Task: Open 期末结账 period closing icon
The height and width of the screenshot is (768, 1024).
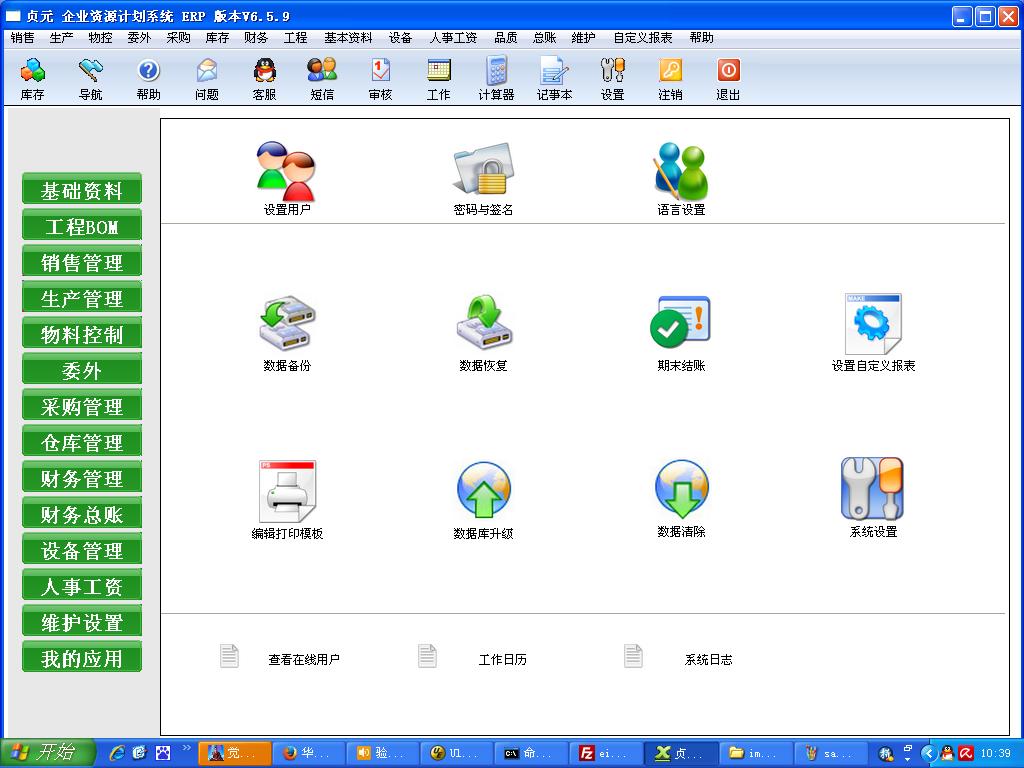Action: (x=681, y=333)
